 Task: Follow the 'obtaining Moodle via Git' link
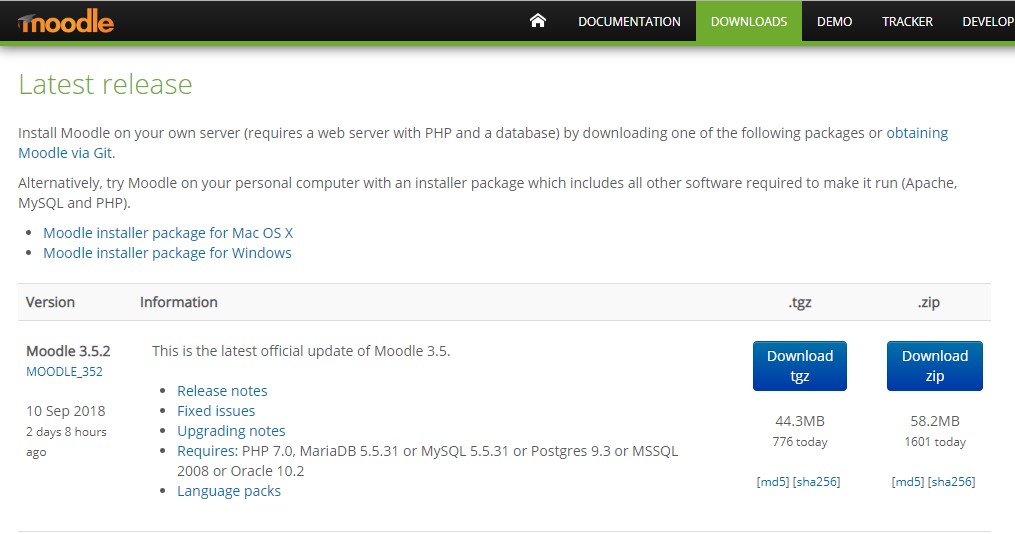[x=917, y=133]
